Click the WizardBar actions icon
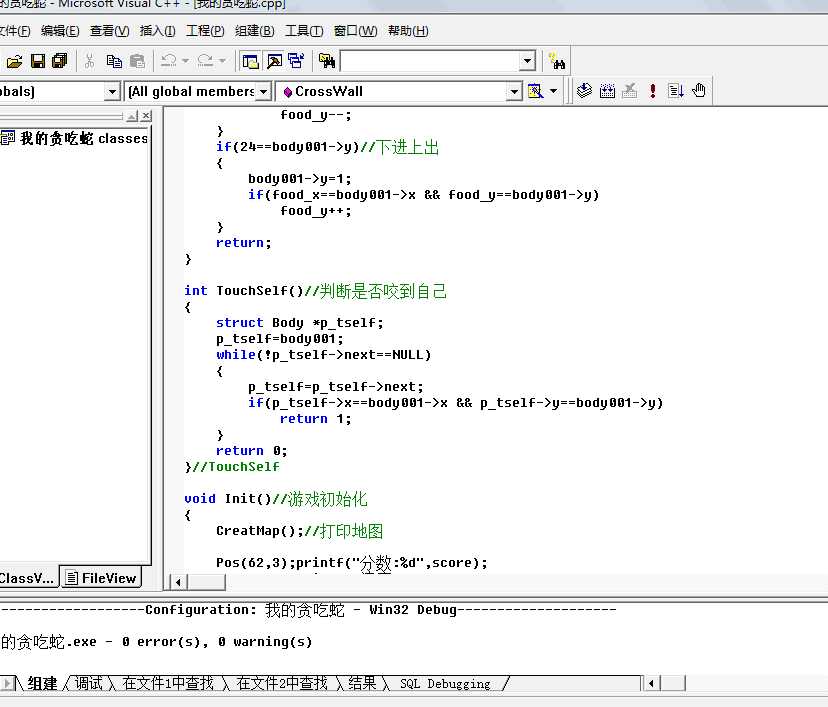828x707 pixels. pyautogui.click(x=535, y=91)
